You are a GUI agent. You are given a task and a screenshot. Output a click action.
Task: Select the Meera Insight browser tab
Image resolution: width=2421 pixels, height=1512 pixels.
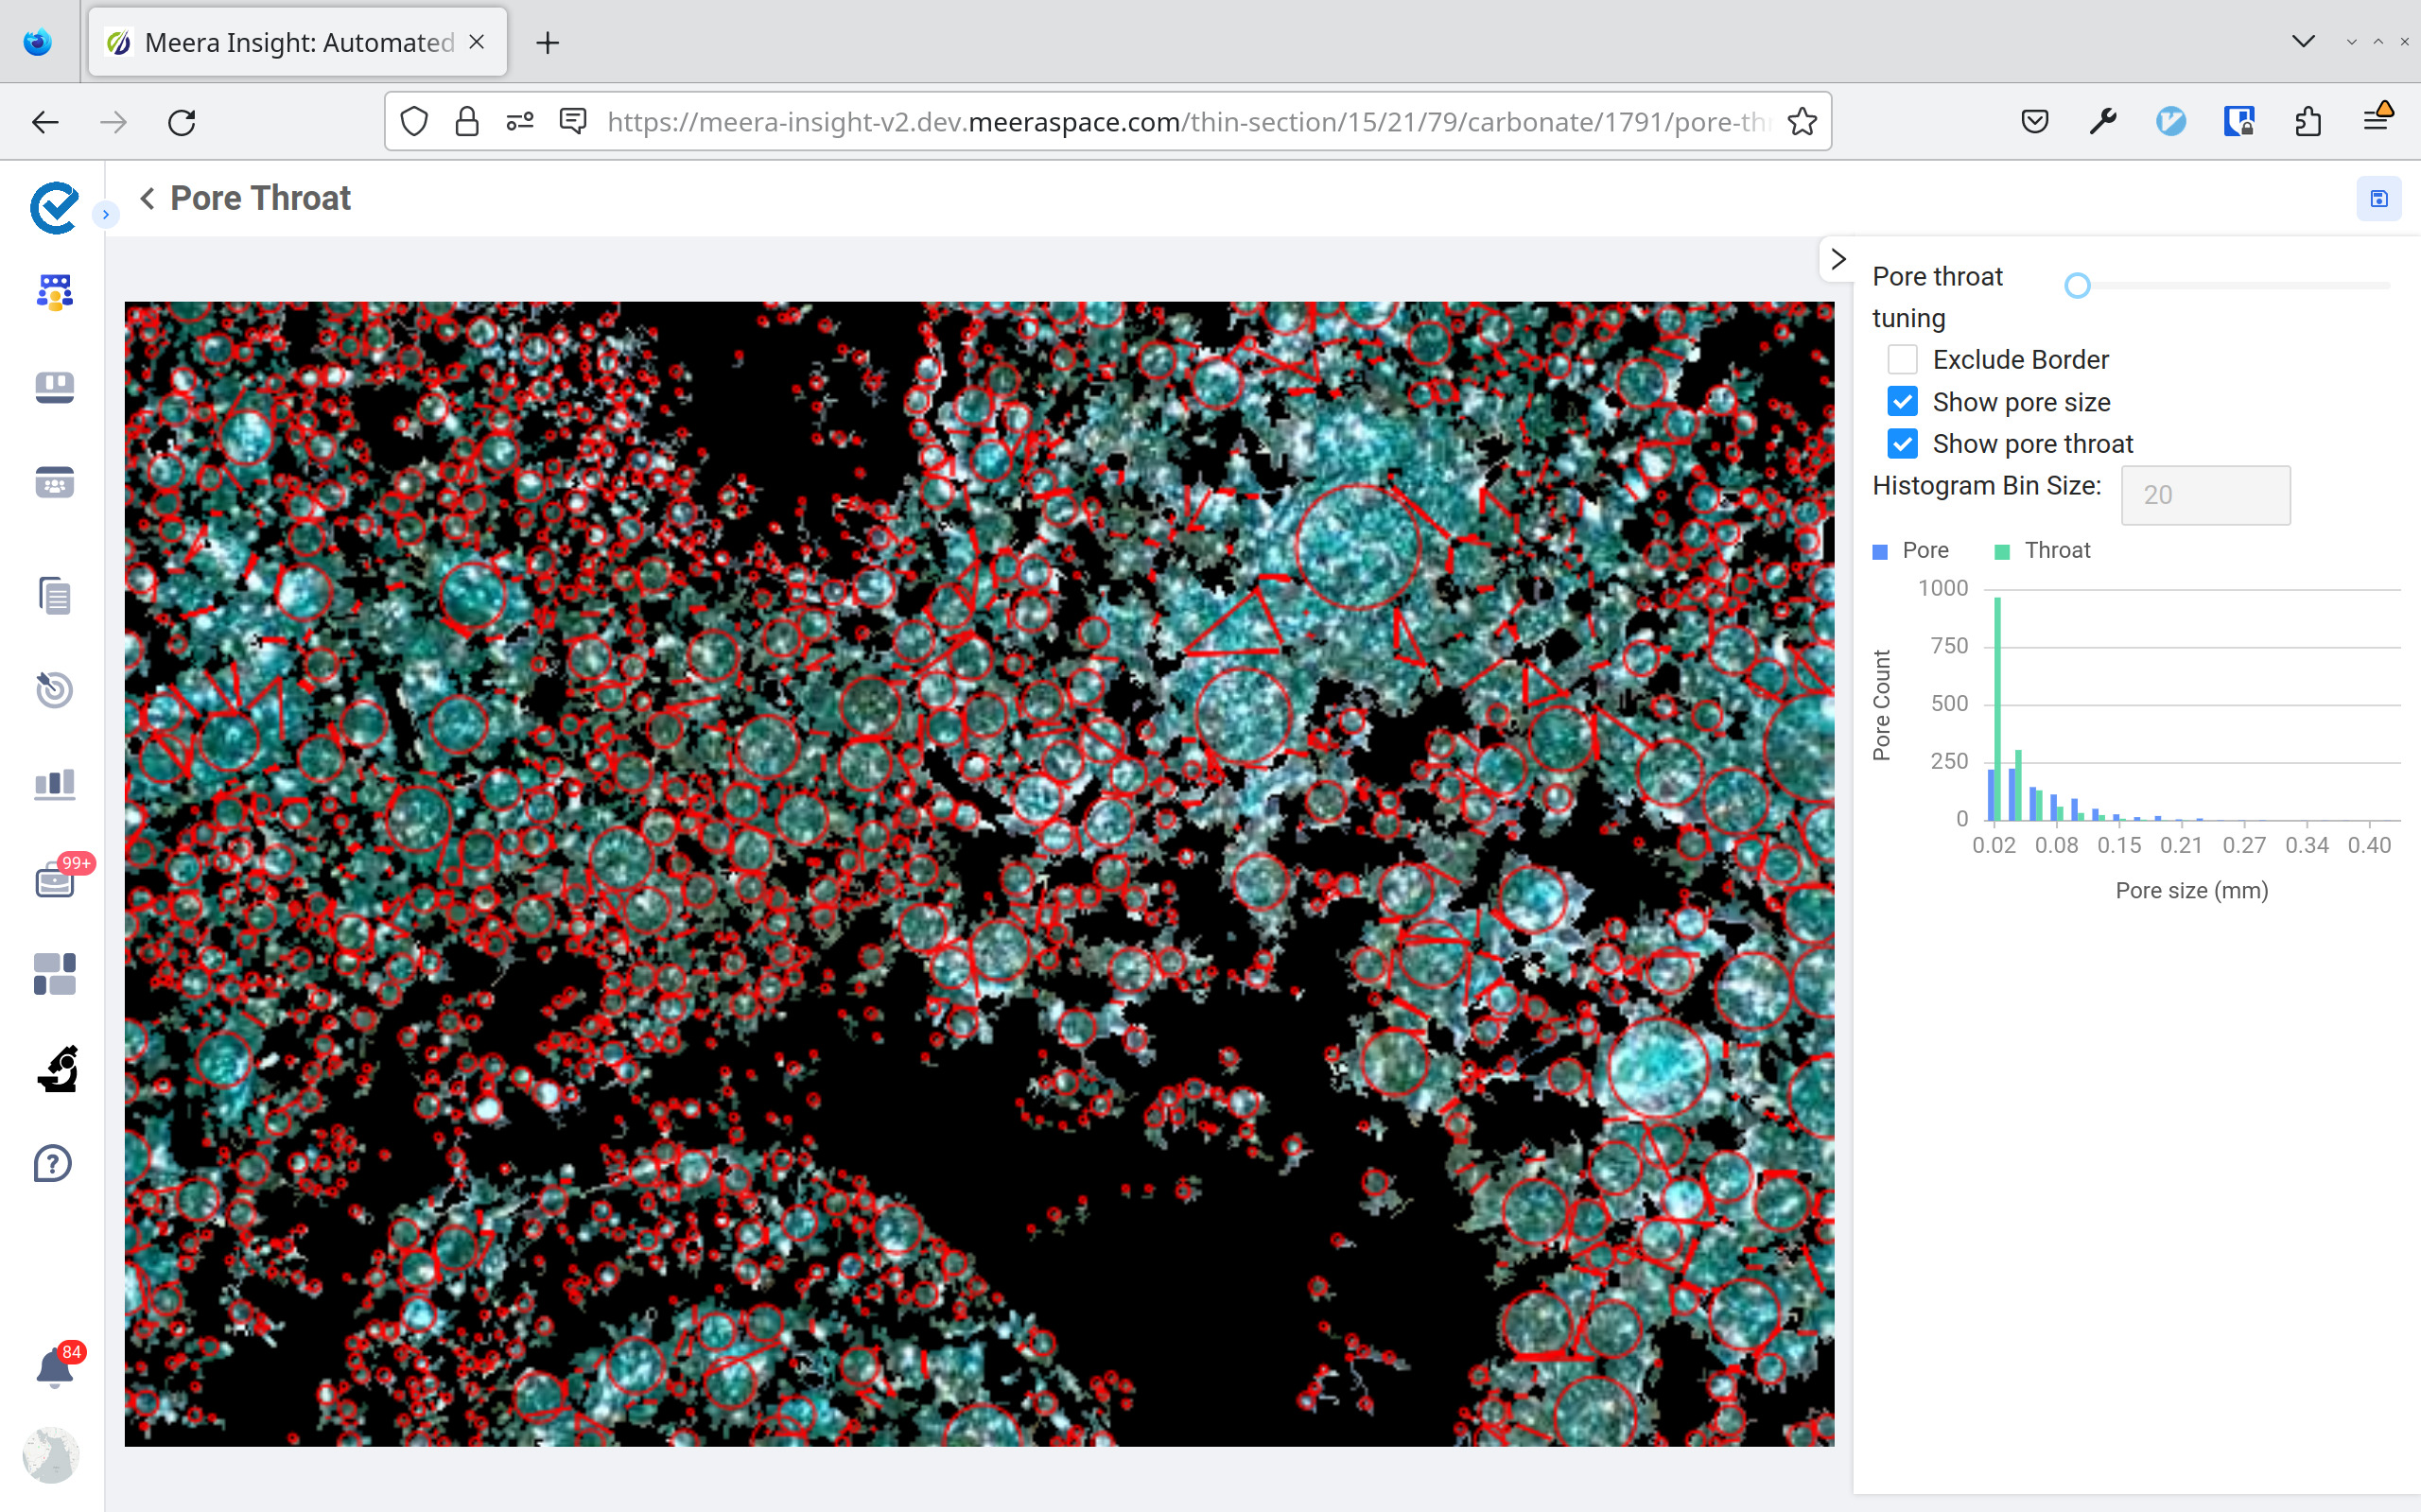point(298,42)
